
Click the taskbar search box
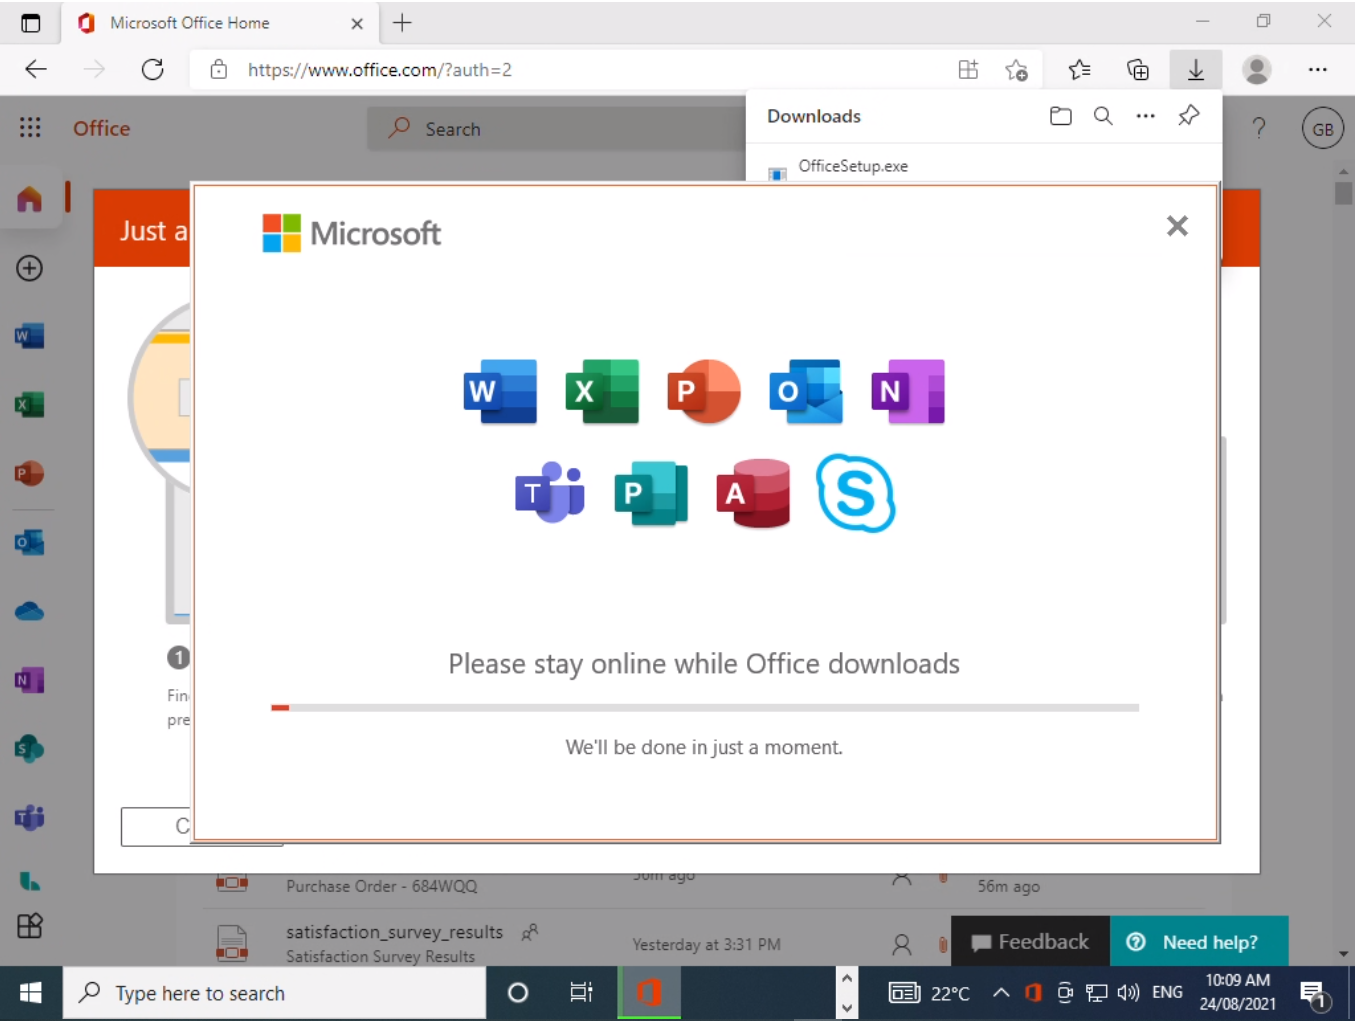(x=275, y=993)
